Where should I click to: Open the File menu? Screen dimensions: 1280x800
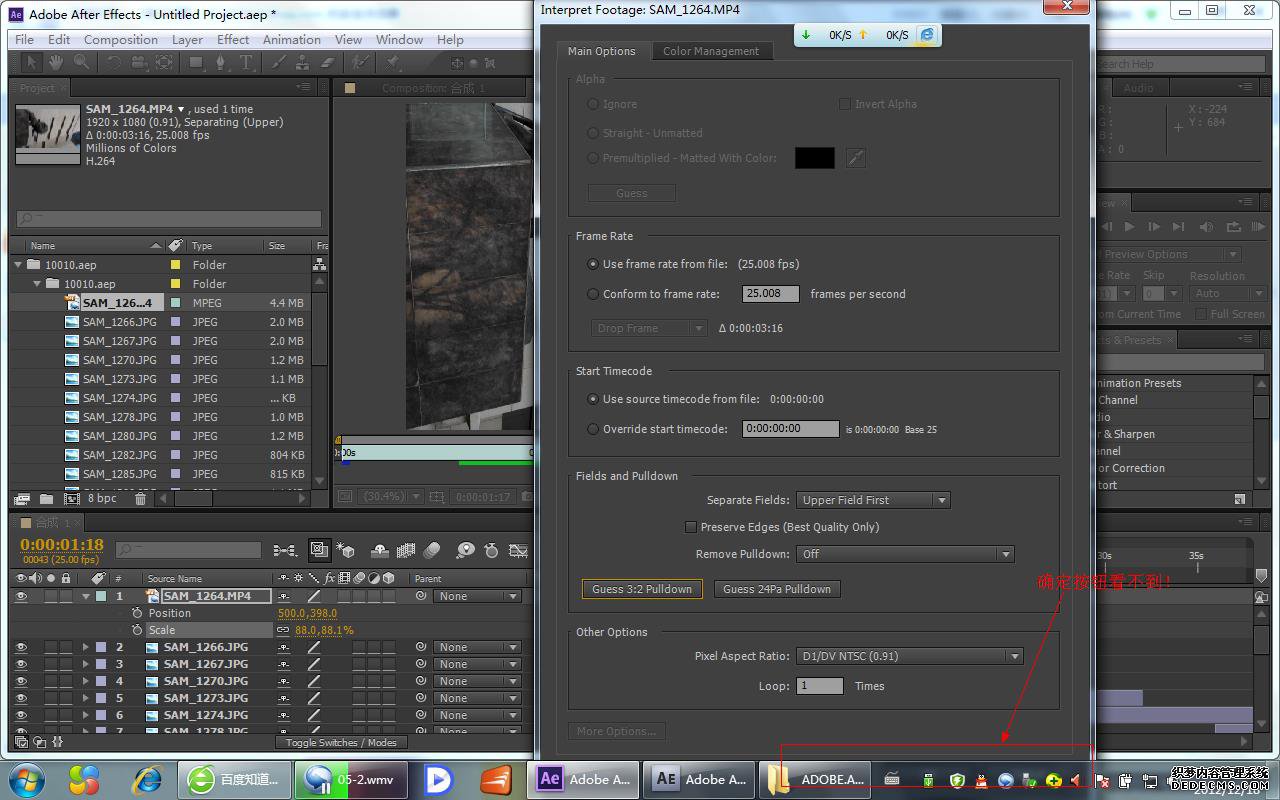pos(24,40)
